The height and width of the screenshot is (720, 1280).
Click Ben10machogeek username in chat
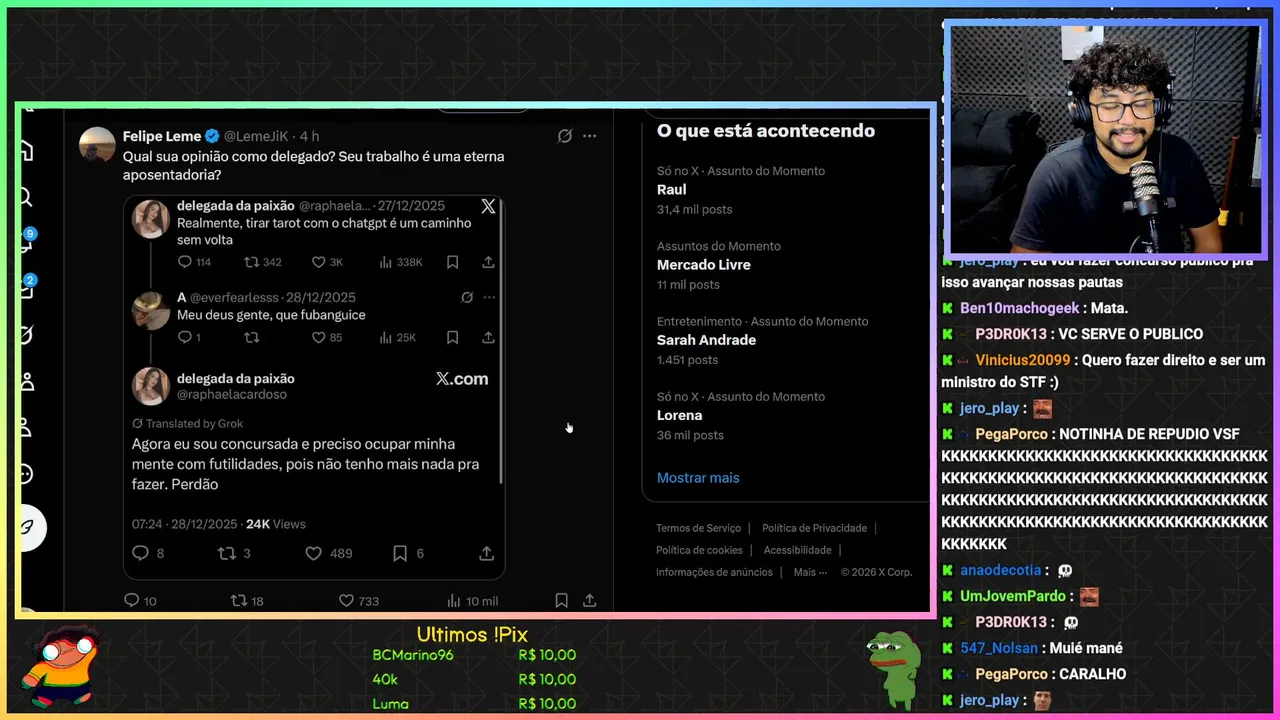(x=1019, y=308)
